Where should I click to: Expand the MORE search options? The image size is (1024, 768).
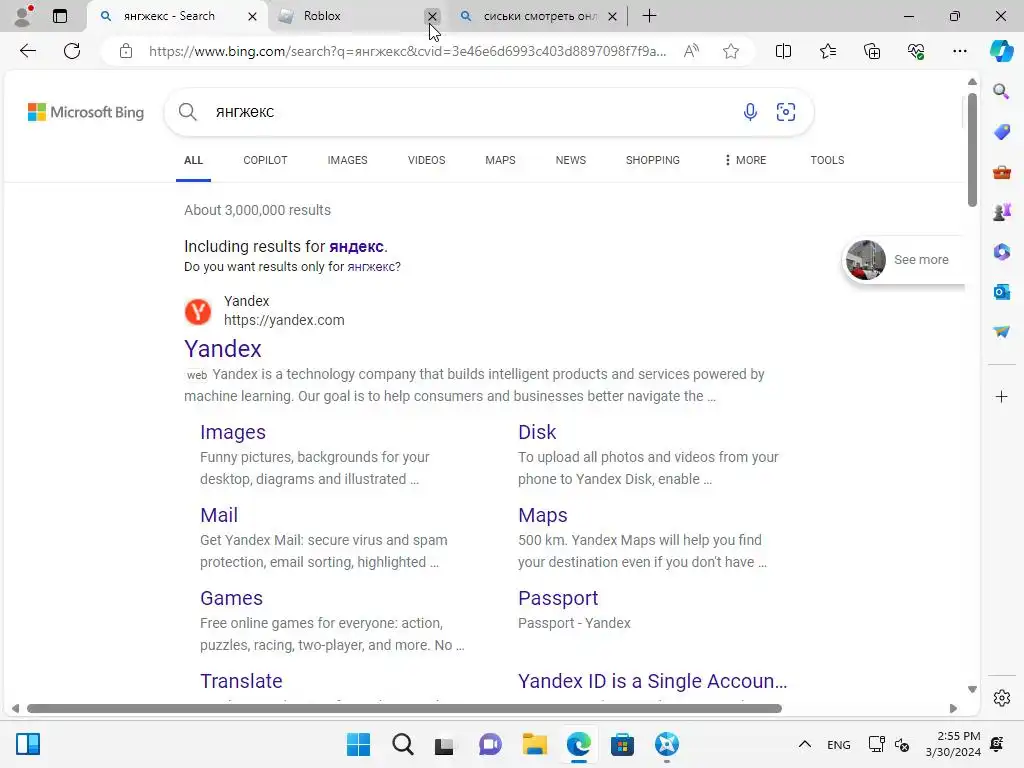[745, 160]
